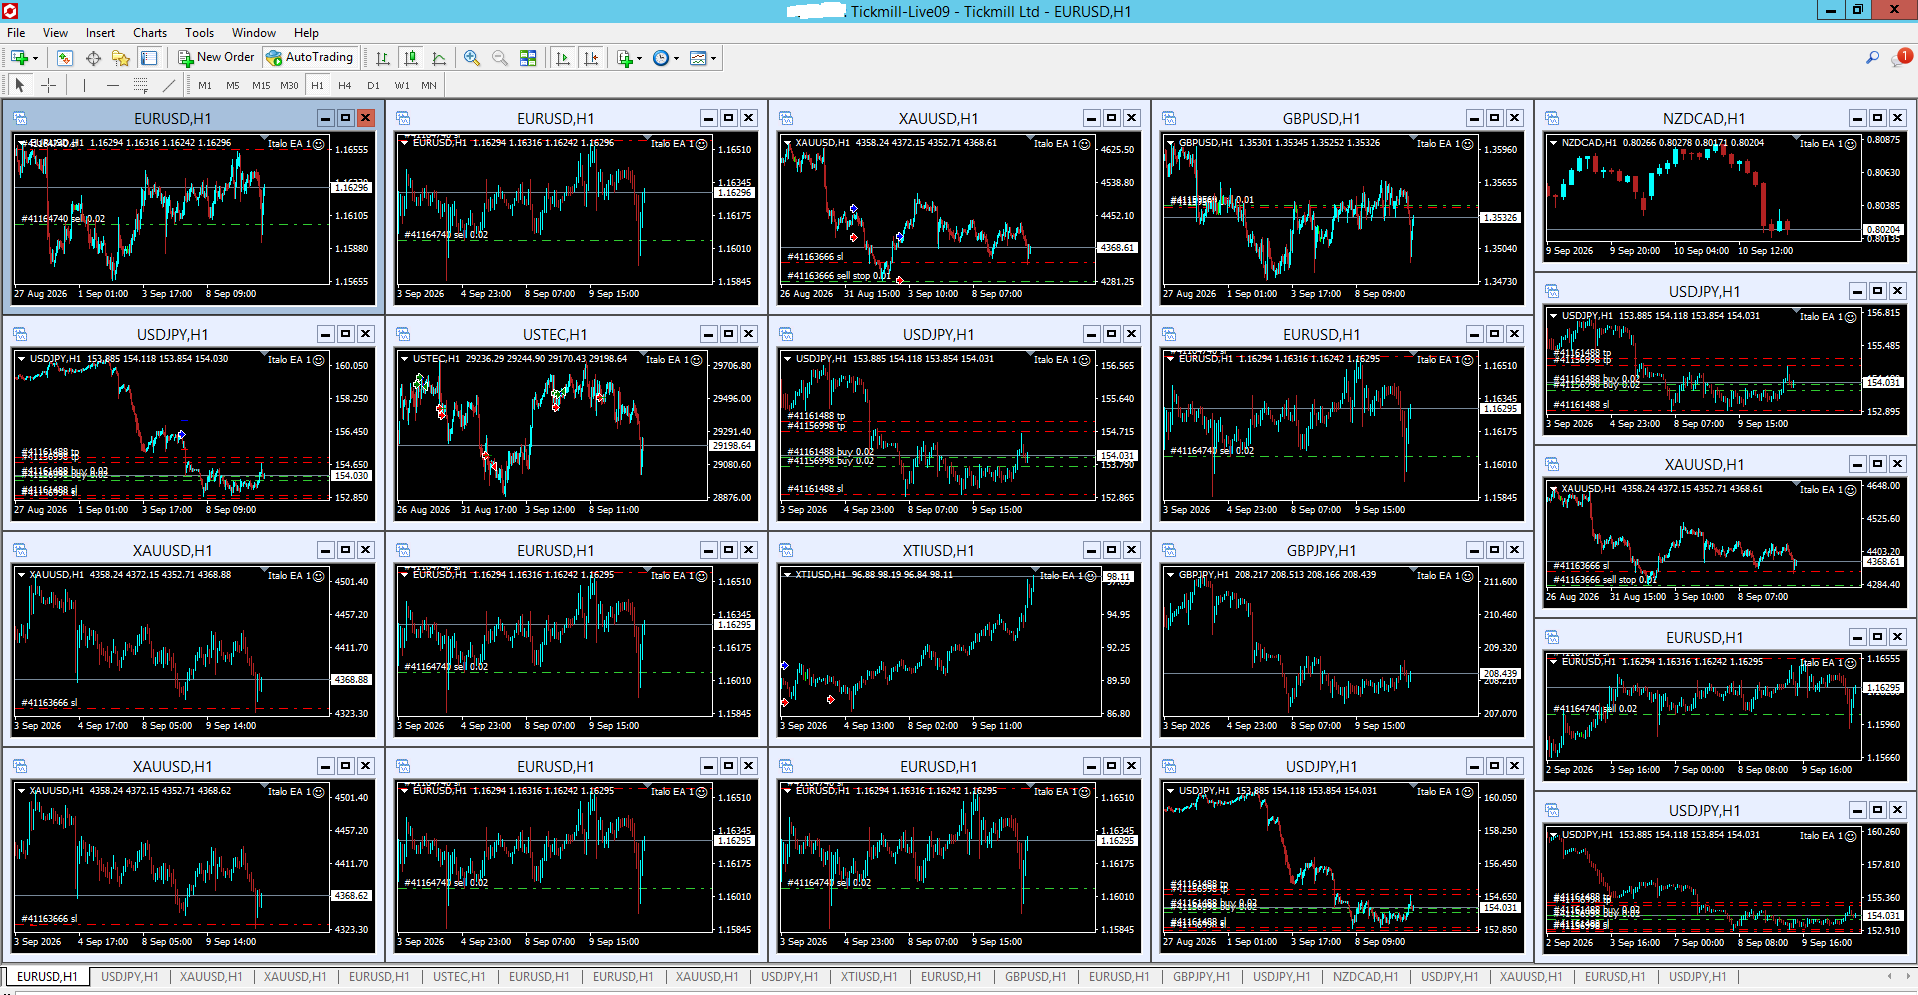
Task: Click the New Order button
Action: tap(215, 58)
